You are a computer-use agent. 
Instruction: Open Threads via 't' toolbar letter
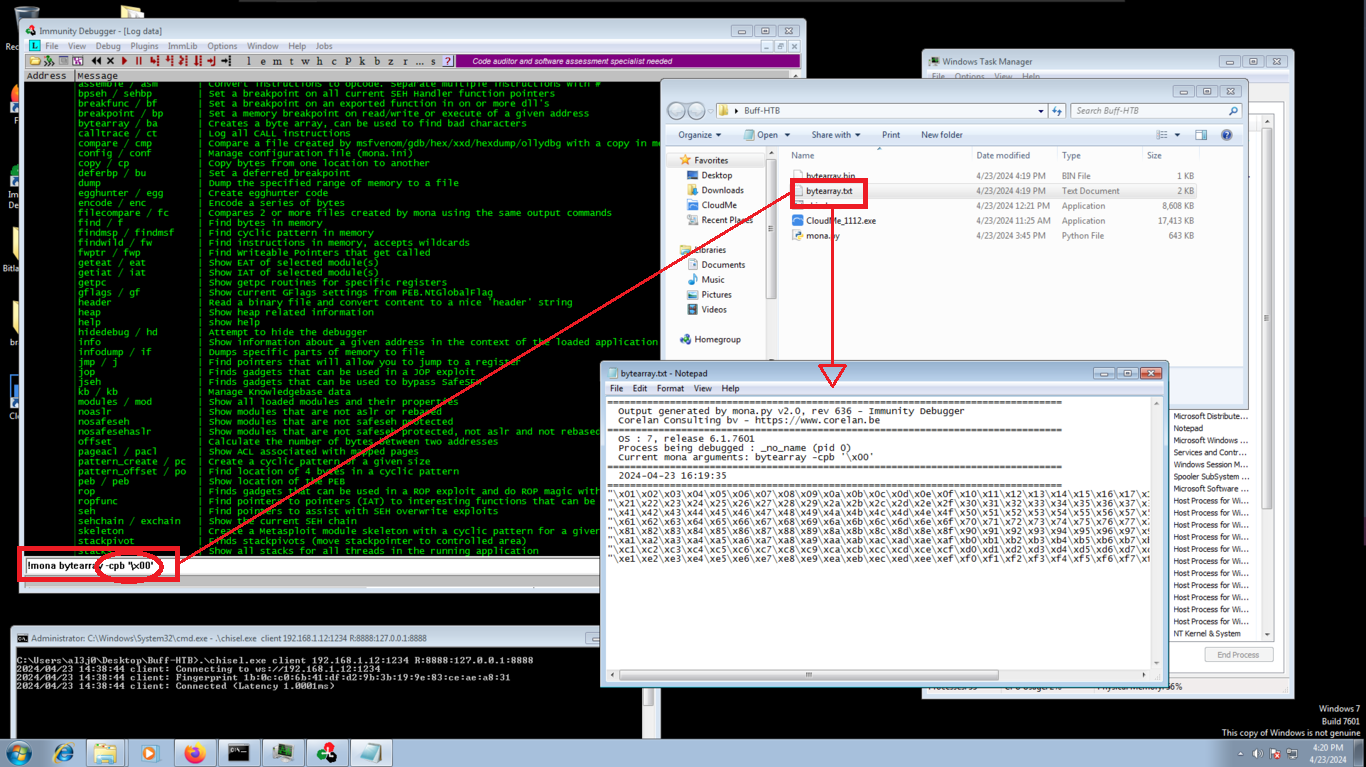(291, 61)
